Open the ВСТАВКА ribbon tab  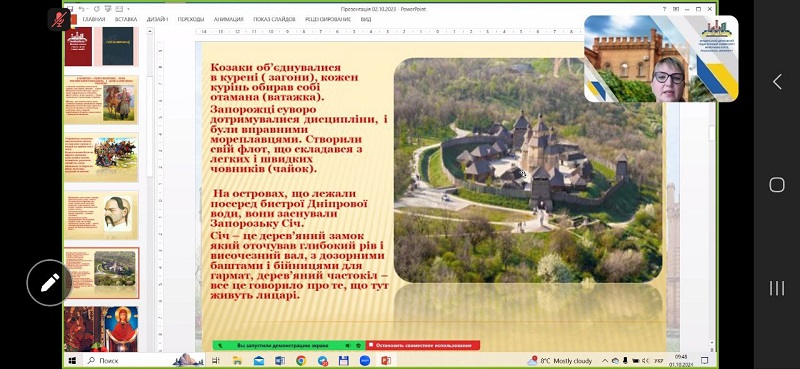[x=126, y=19]
